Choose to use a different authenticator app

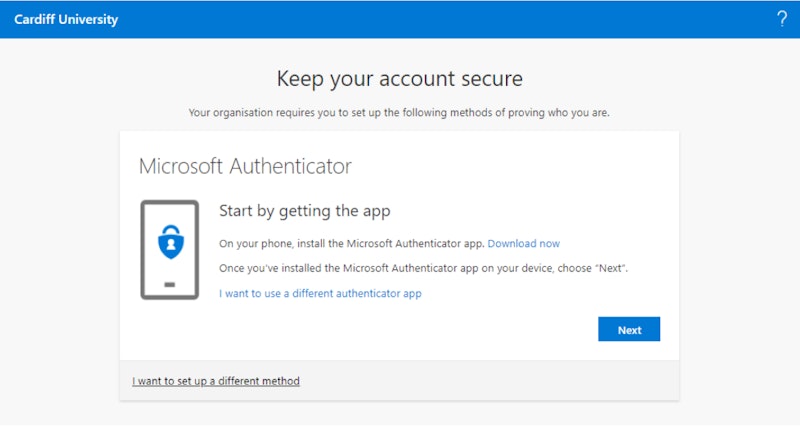pos(320,293)
